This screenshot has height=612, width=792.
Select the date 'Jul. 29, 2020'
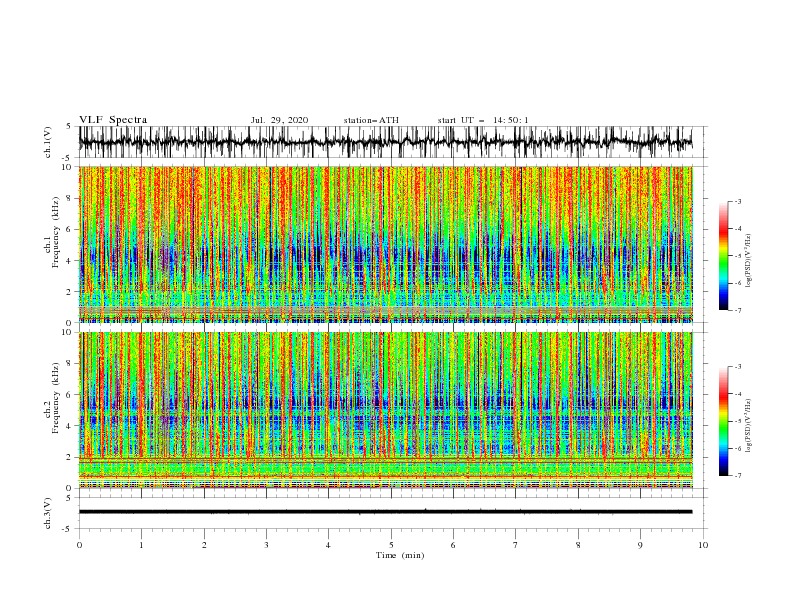[279, 120]
